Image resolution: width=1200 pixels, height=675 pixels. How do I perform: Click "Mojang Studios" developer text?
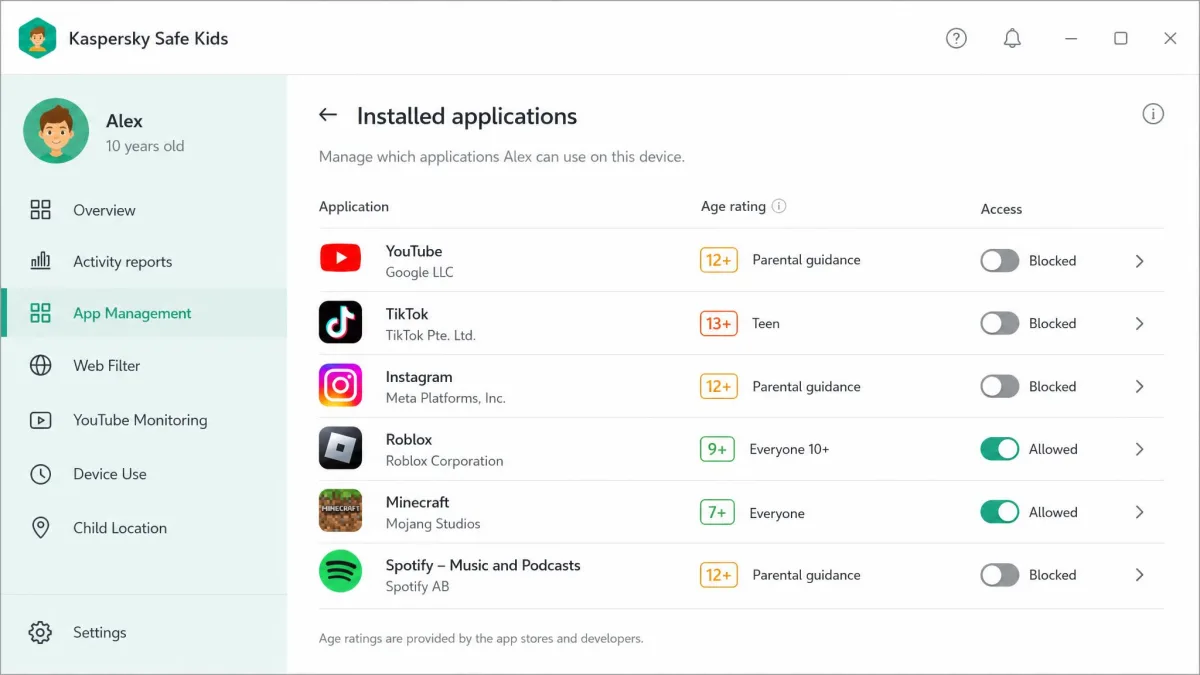coord(433,524)
